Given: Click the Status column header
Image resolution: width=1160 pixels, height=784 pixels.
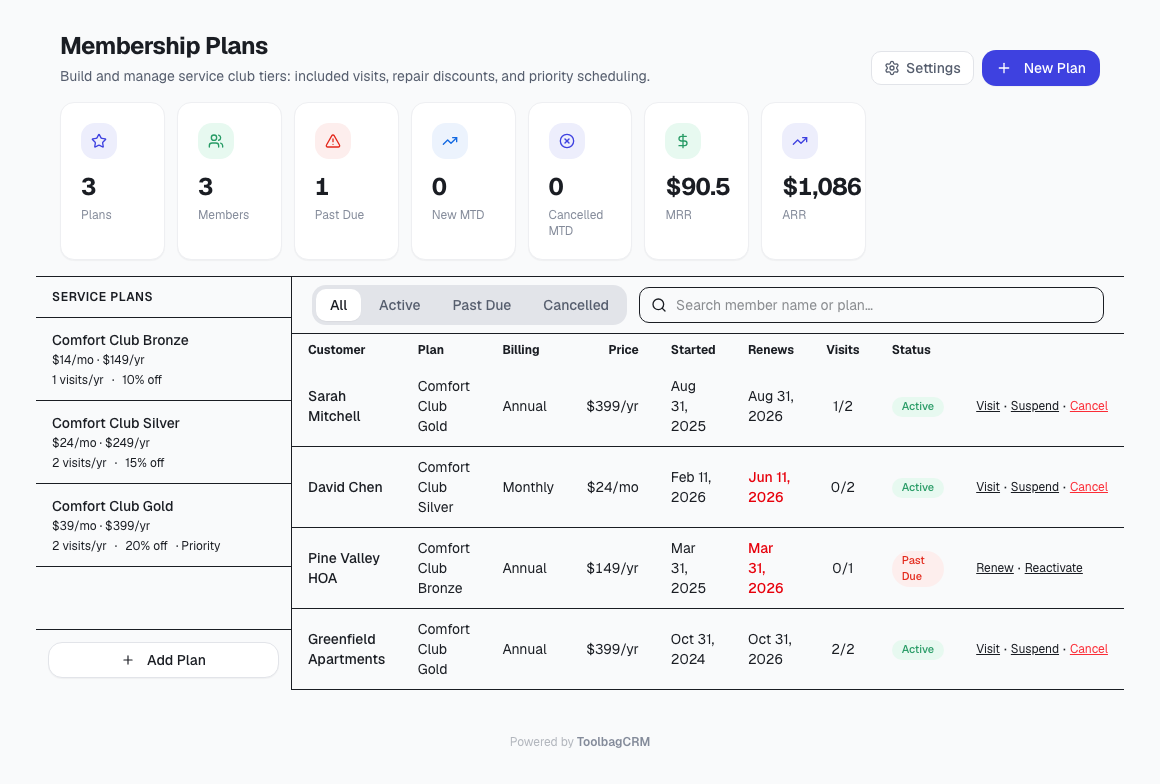Looking at the screenshot, I should click(x=911, y=350).
